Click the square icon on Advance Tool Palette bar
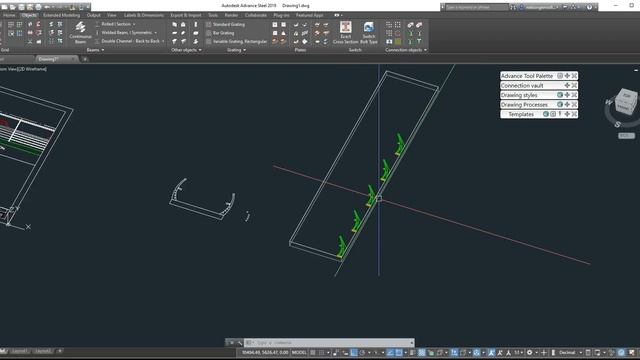640x360 pixels. [x=560, y=76]
